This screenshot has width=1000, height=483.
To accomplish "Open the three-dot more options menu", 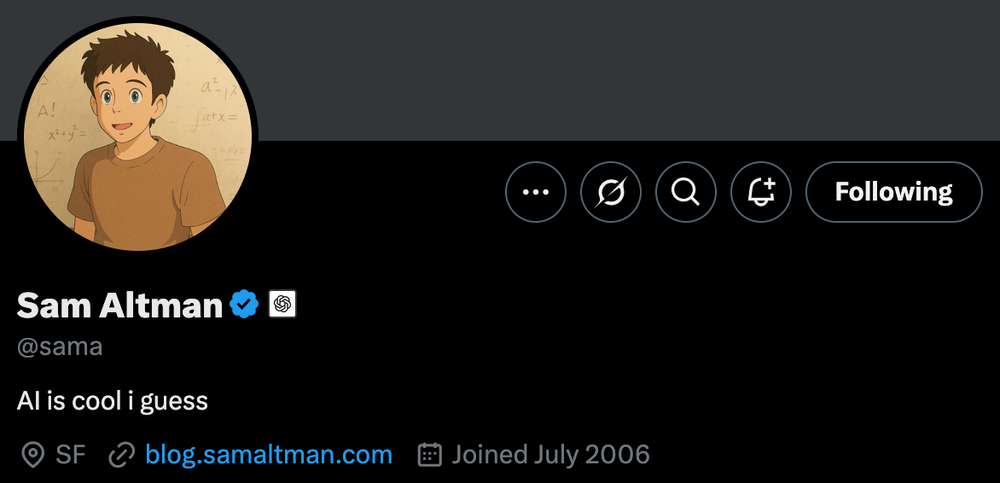I will (536, 191).
